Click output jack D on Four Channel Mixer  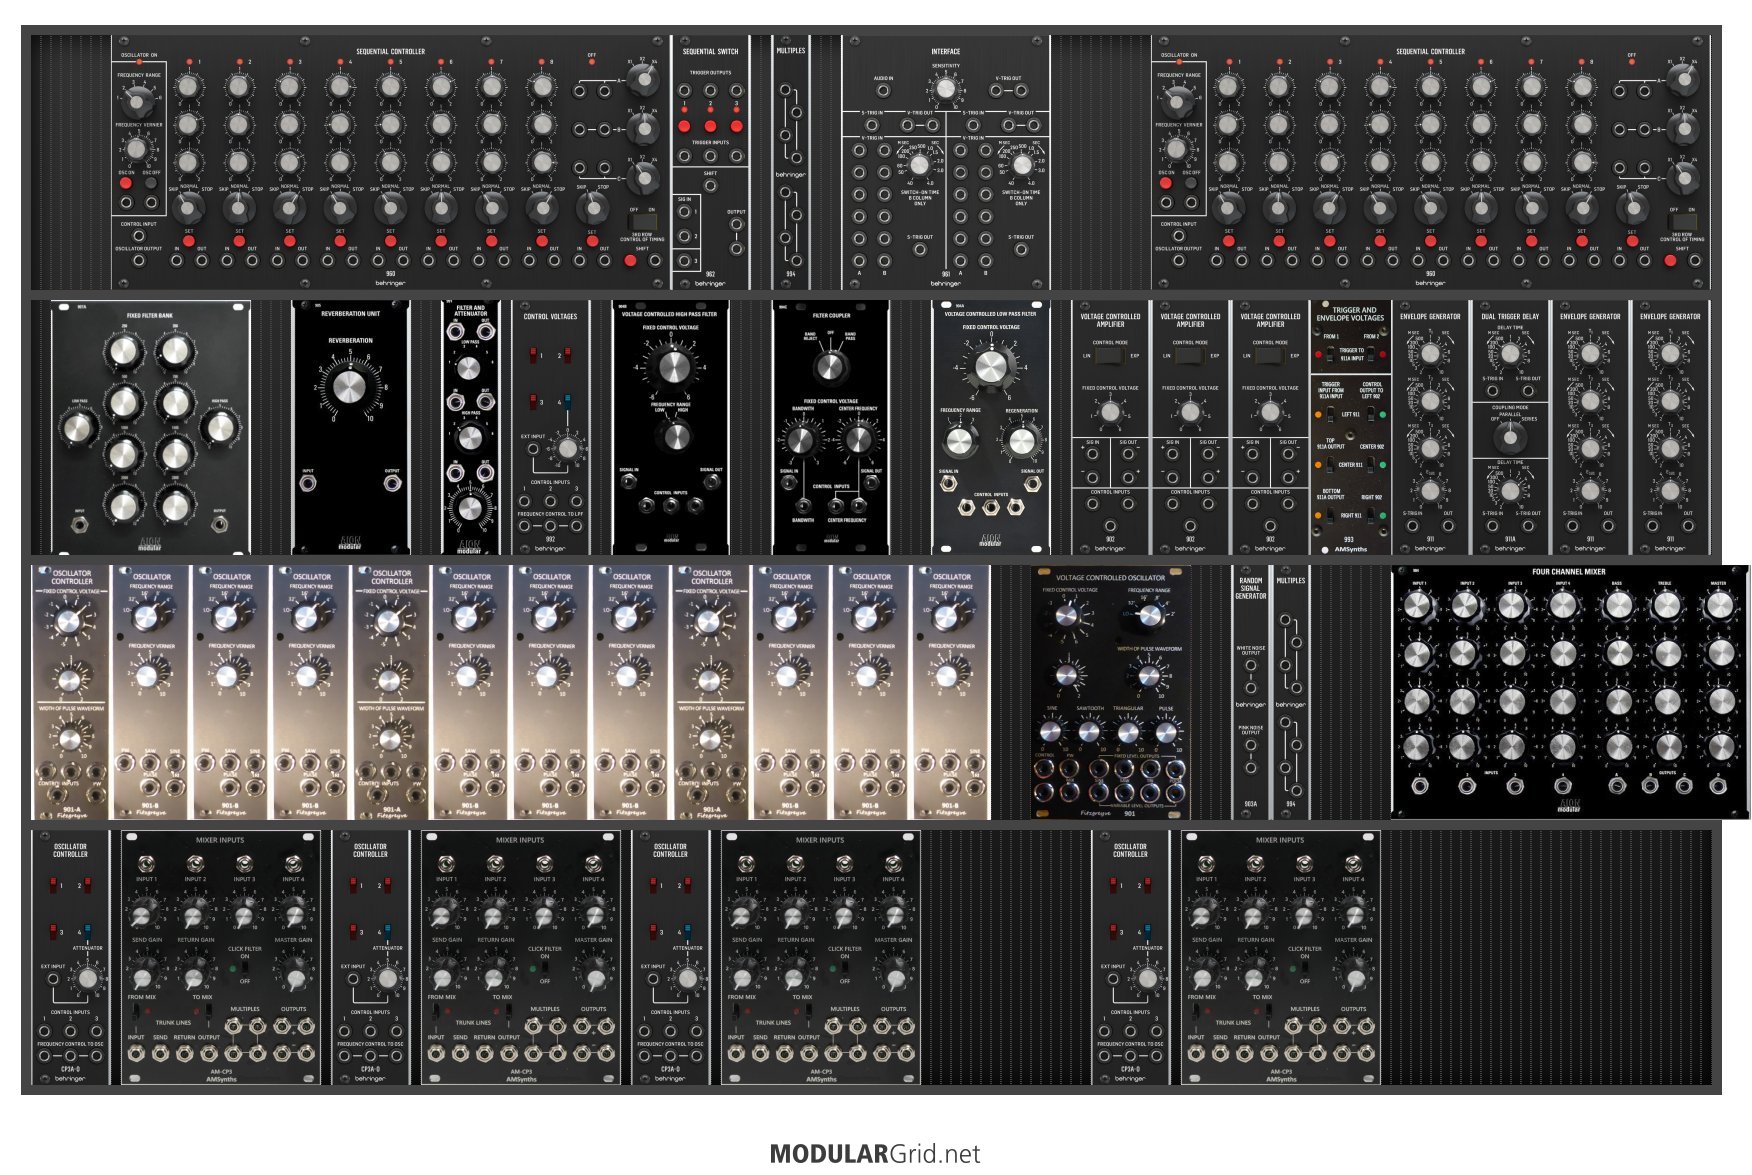click(x=1720, y=786)
